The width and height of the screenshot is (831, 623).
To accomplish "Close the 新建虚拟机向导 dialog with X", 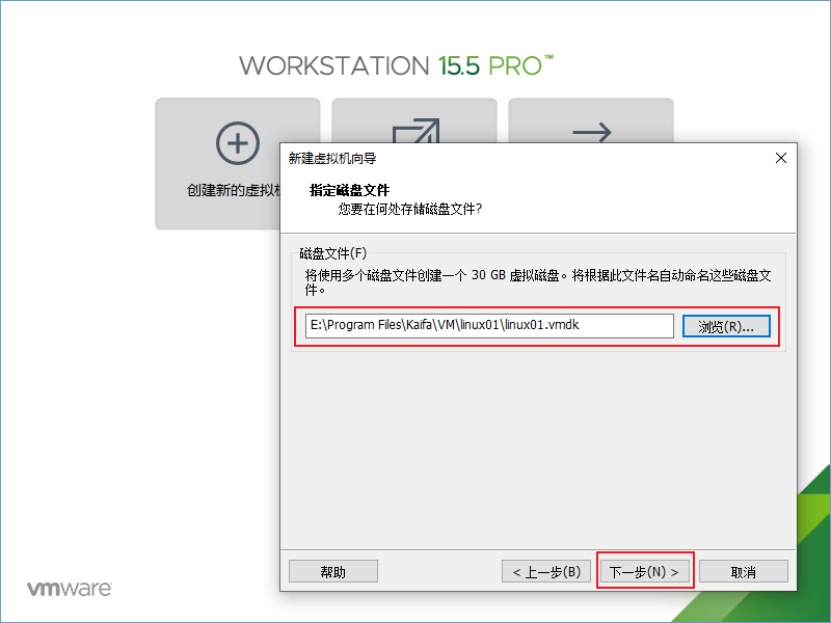I will tap(781, 158).
